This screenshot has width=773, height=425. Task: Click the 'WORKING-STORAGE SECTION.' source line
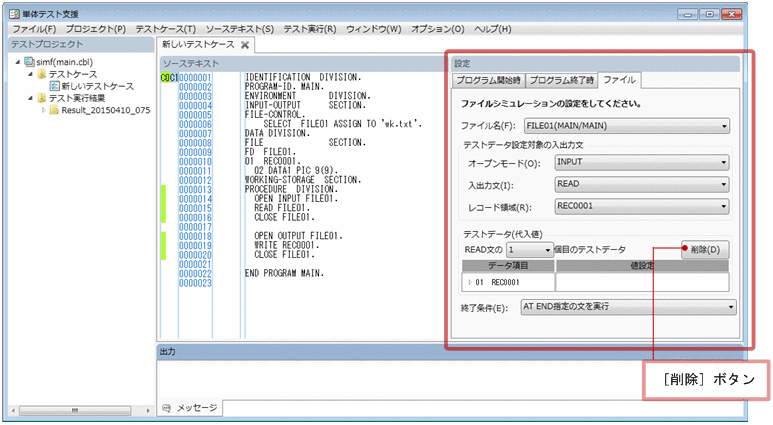[x=303, y=180]
